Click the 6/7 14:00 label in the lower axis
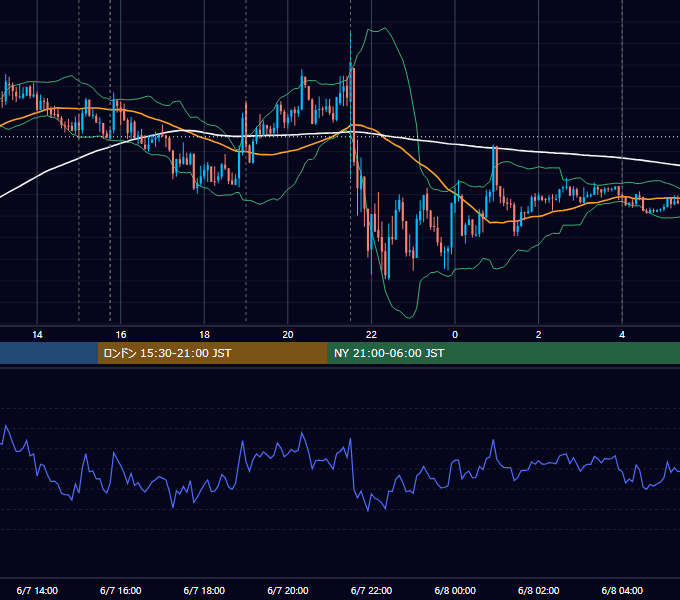680x600 pixels. [37, 590]
